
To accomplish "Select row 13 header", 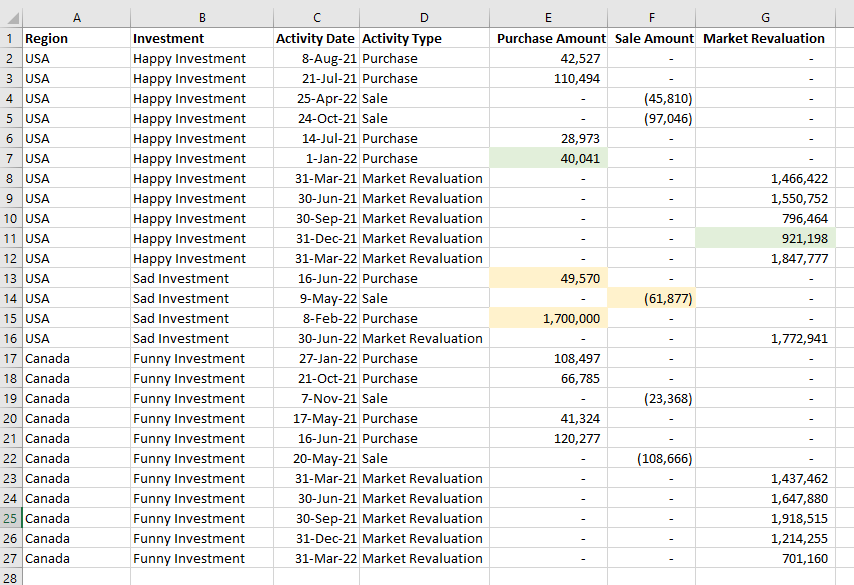I will pos(11,278).
